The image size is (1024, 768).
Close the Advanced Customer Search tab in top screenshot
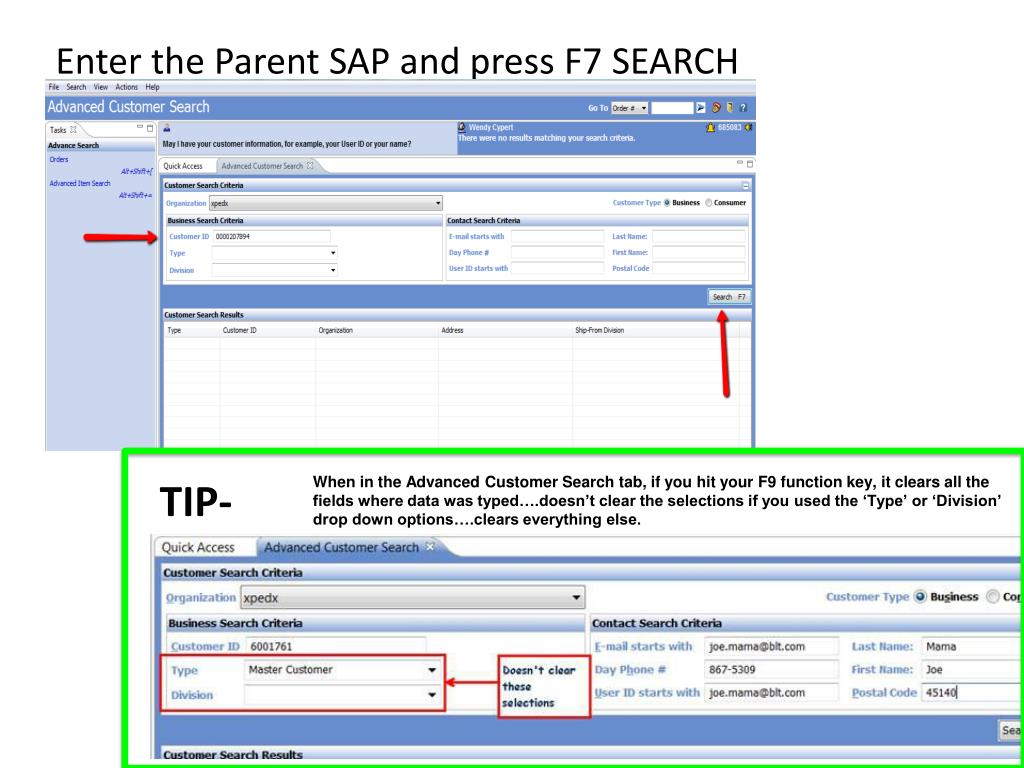(x=310, y=165)
